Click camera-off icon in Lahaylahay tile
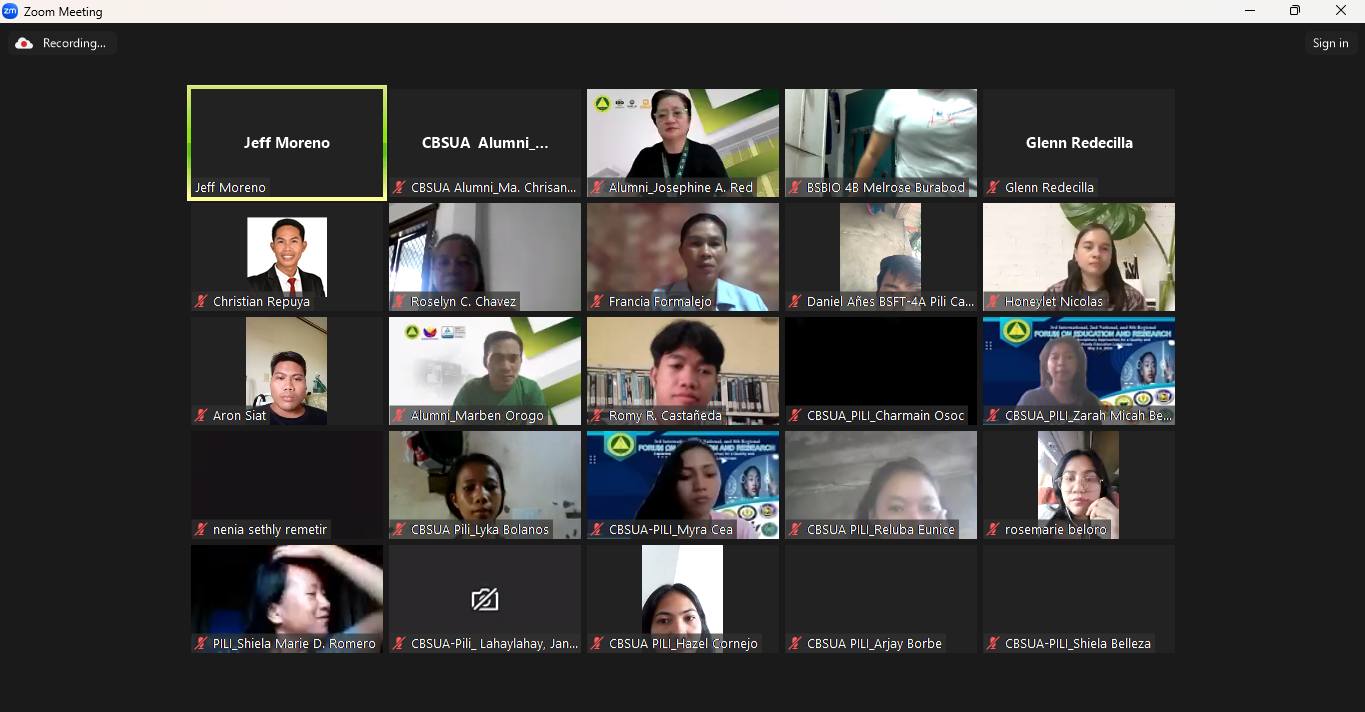This screenshot has height=712, width=1365. coord(485,599)
